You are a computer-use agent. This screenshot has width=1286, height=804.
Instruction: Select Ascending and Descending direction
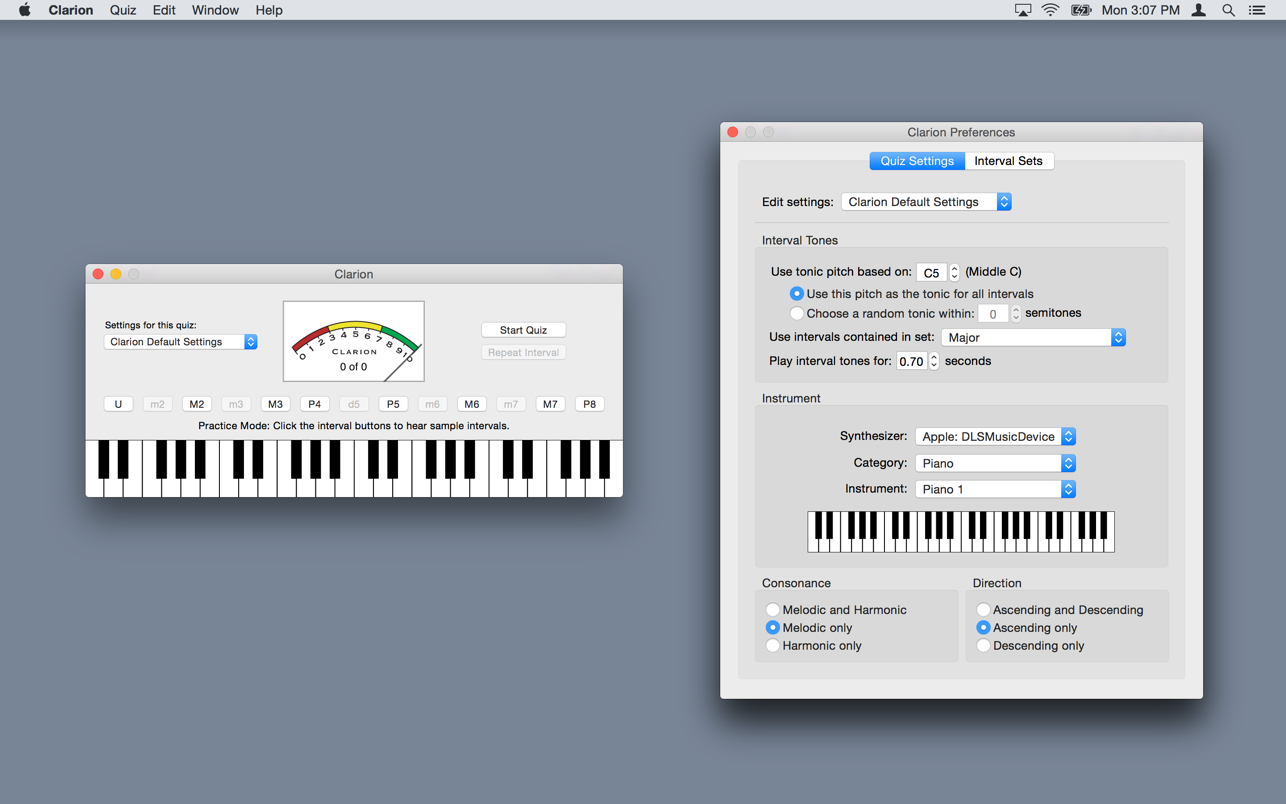coord(984,610)
